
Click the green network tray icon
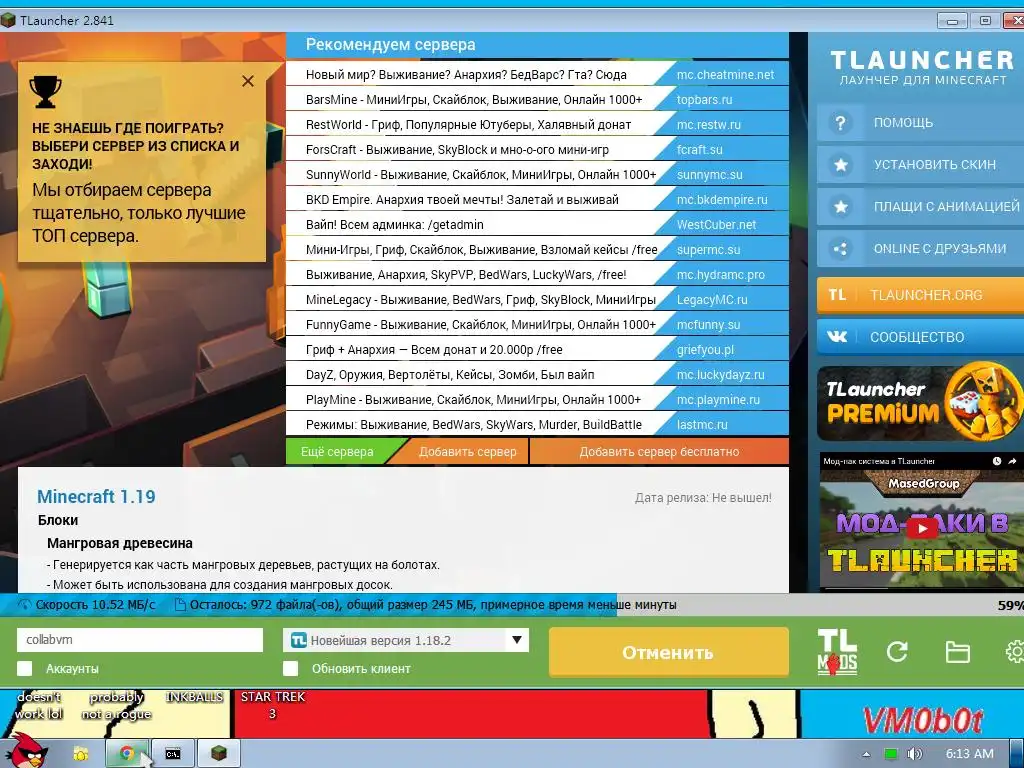point(890,754)
